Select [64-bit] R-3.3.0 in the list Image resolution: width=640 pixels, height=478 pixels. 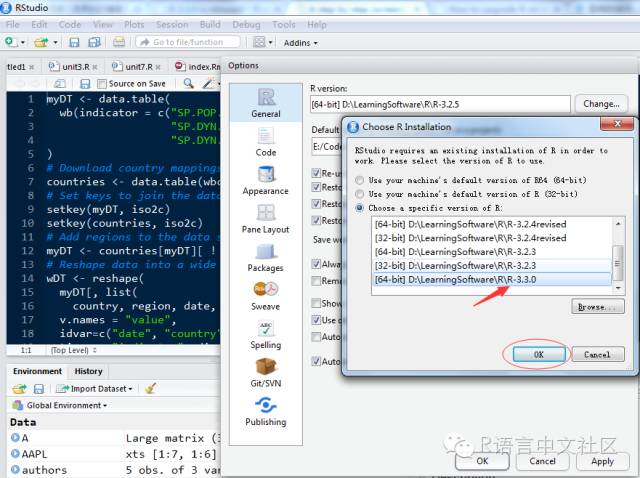tap(492, 280)
